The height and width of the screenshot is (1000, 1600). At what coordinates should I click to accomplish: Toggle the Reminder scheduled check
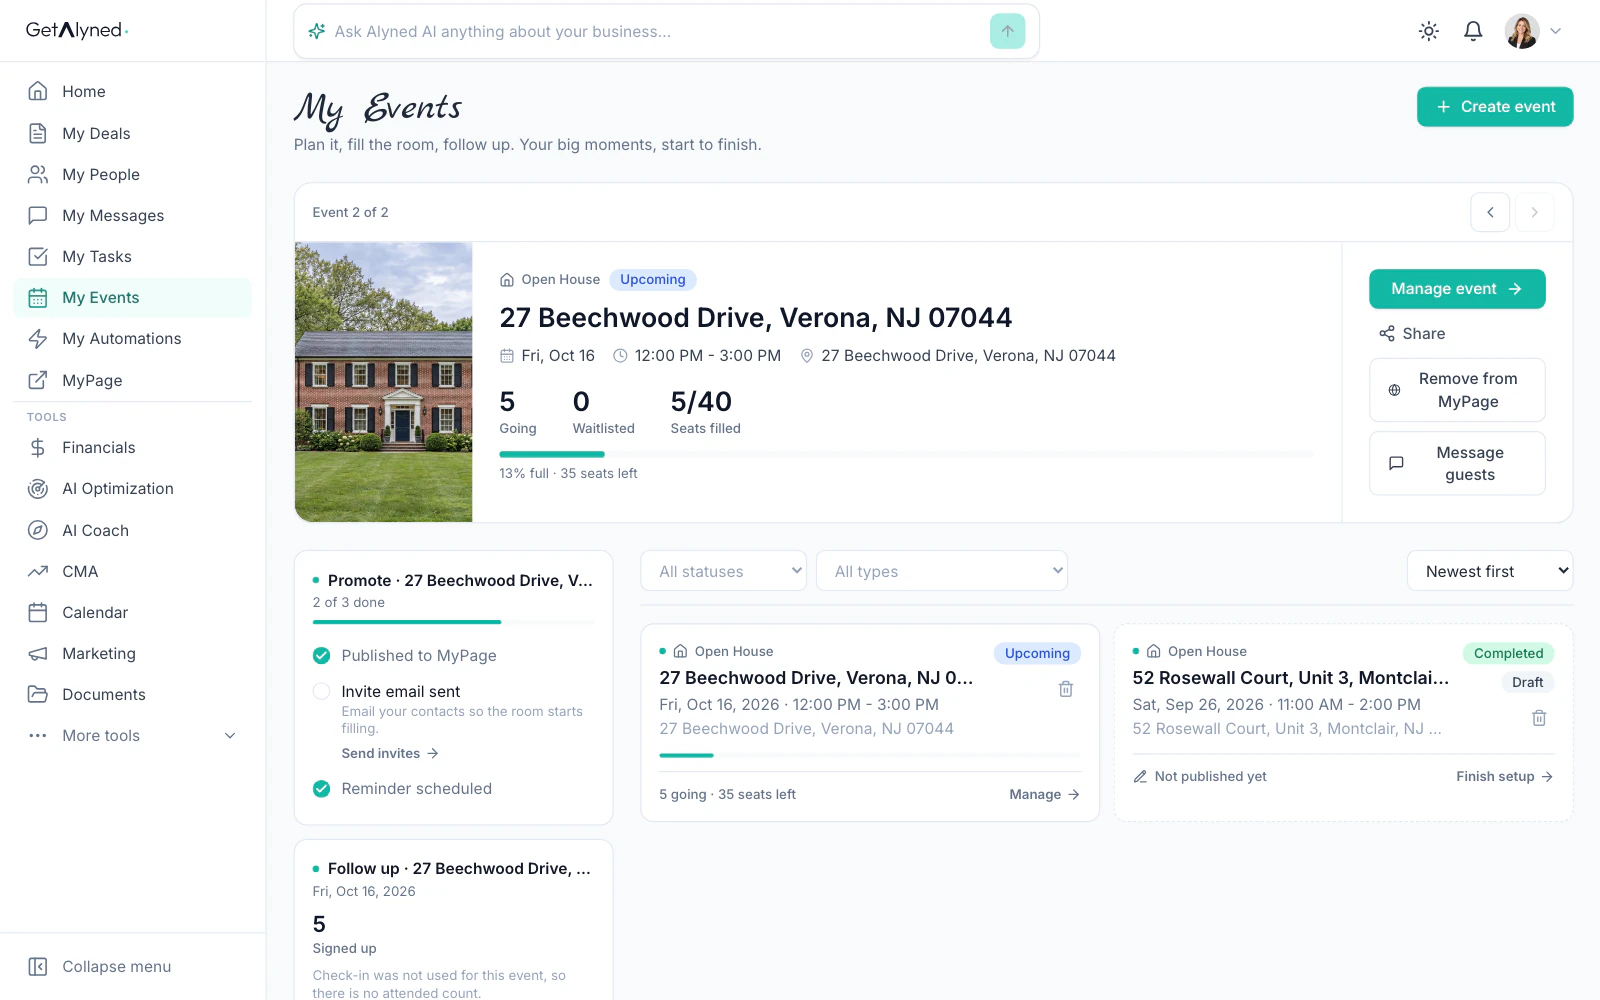pos(321,789)
